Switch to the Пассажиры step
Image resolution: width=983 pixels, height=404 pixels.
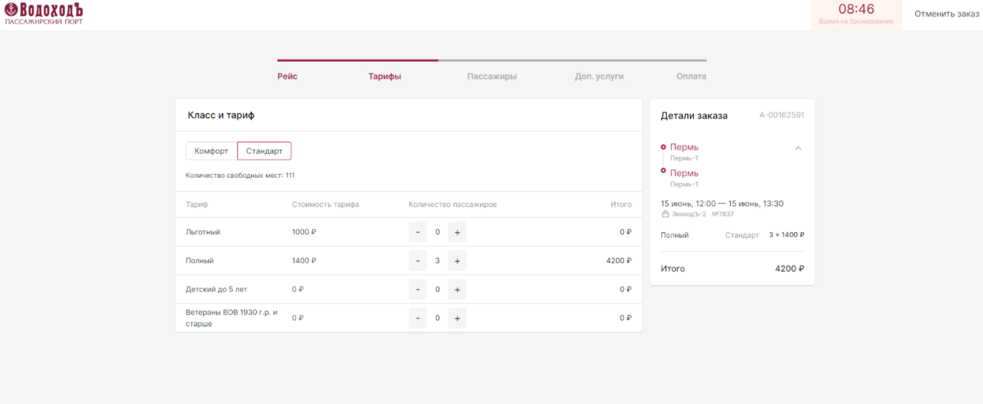tap(492, 77)
